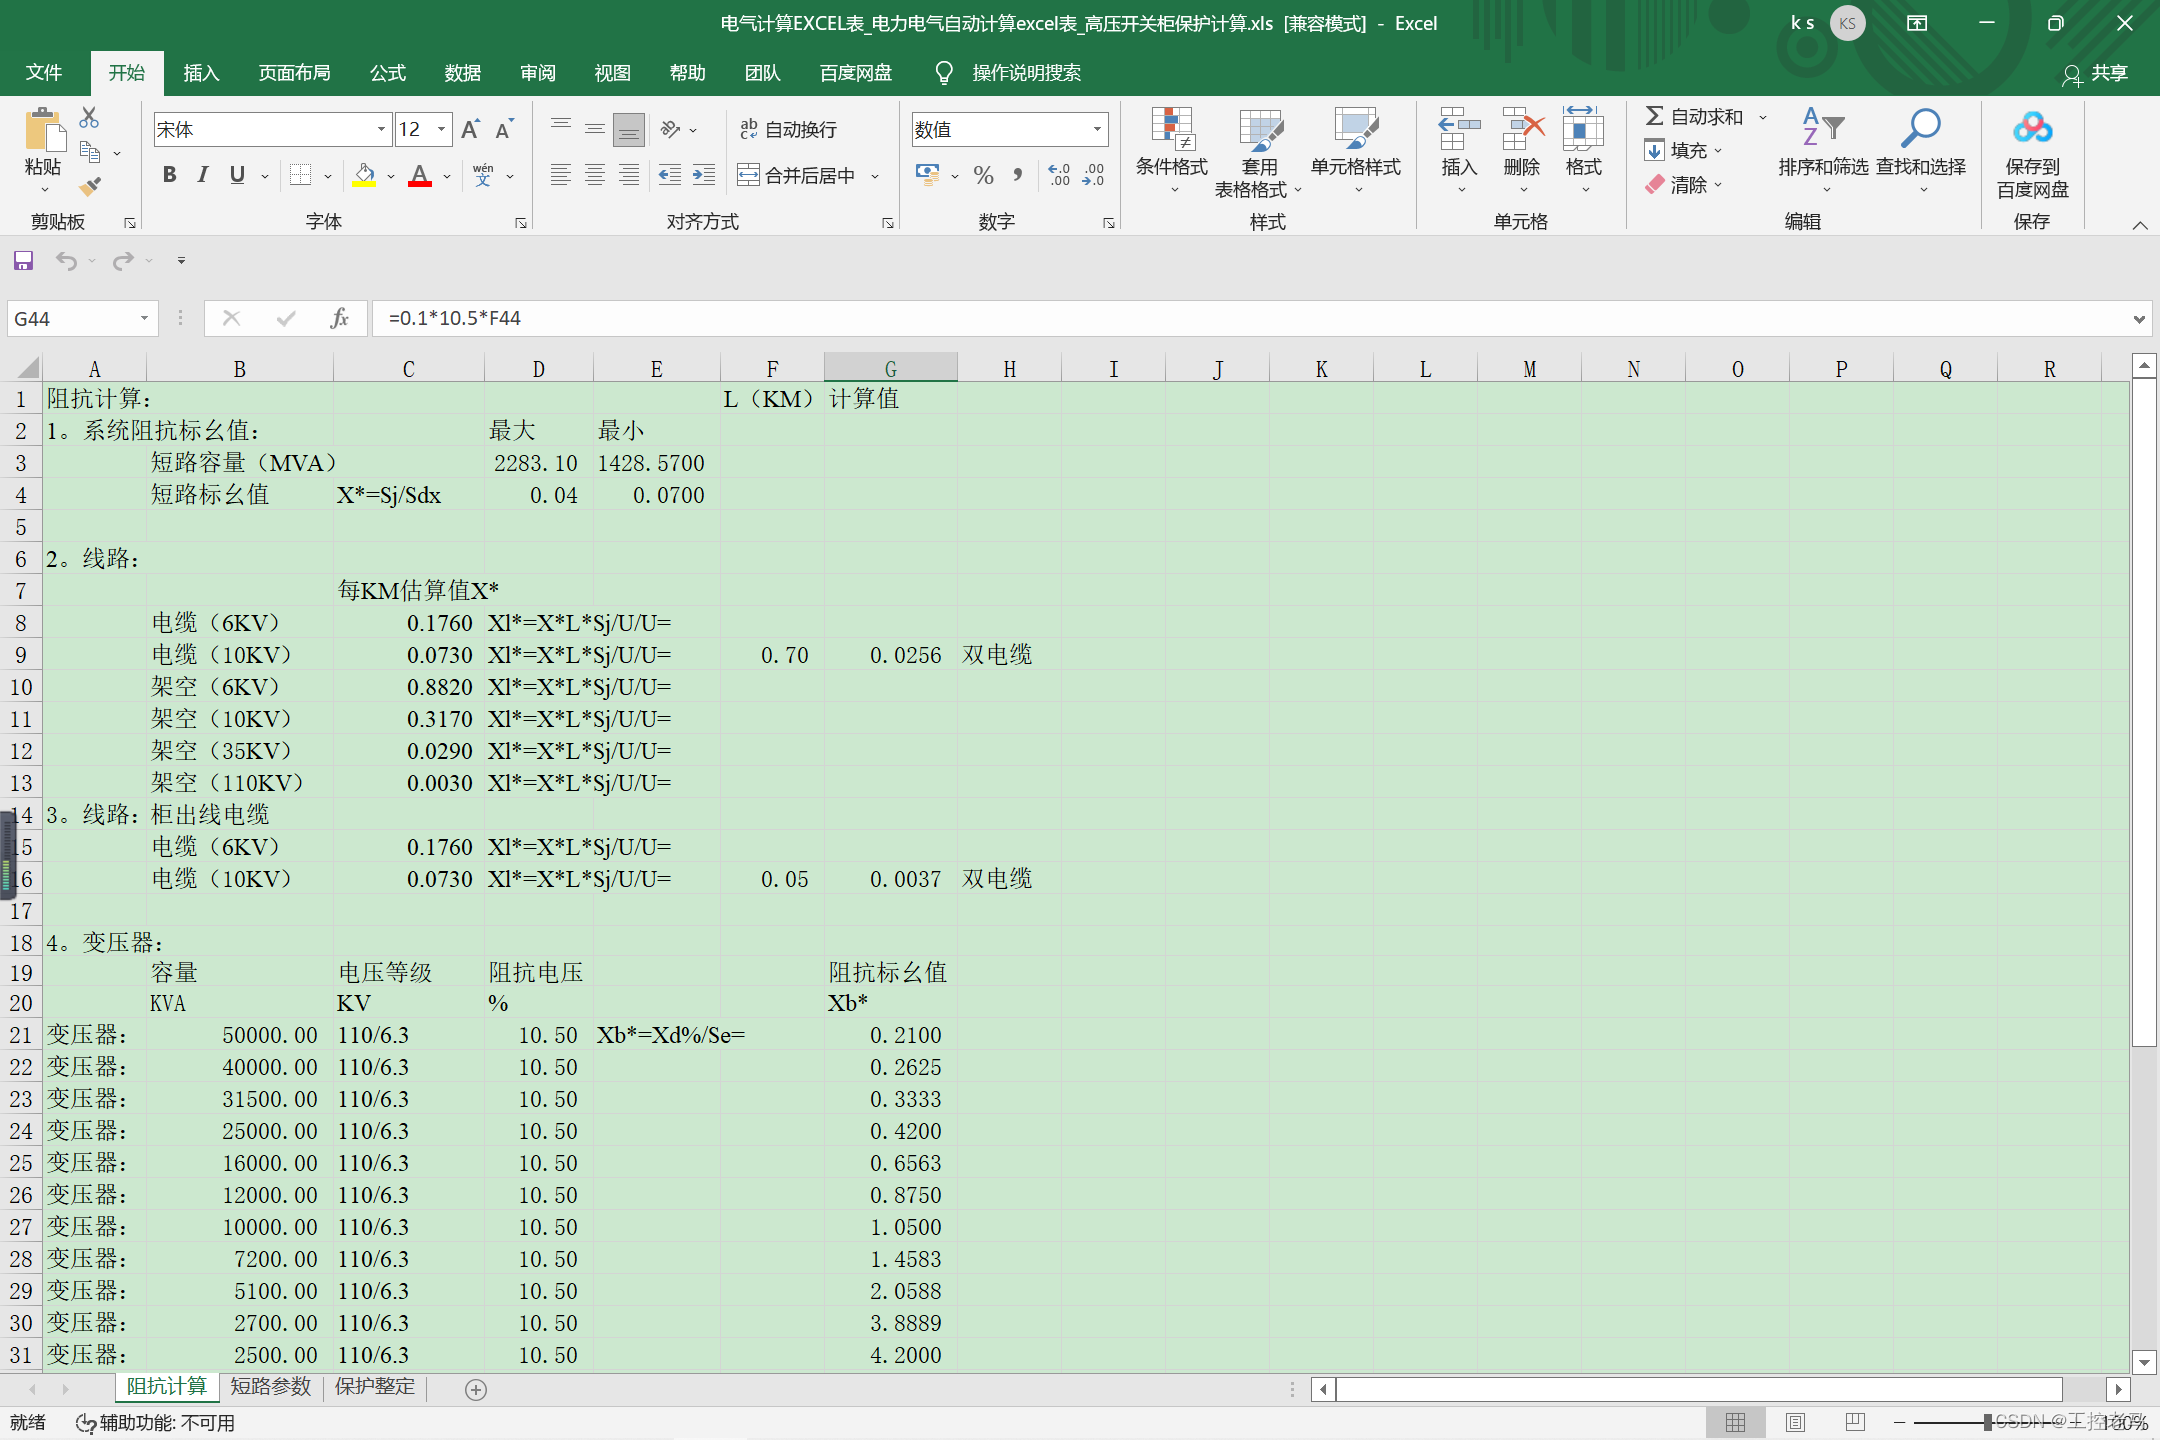Toggle Wrap Text (自动换行)
Viewport: 2160px width, 1440px height.
[788, 129]
